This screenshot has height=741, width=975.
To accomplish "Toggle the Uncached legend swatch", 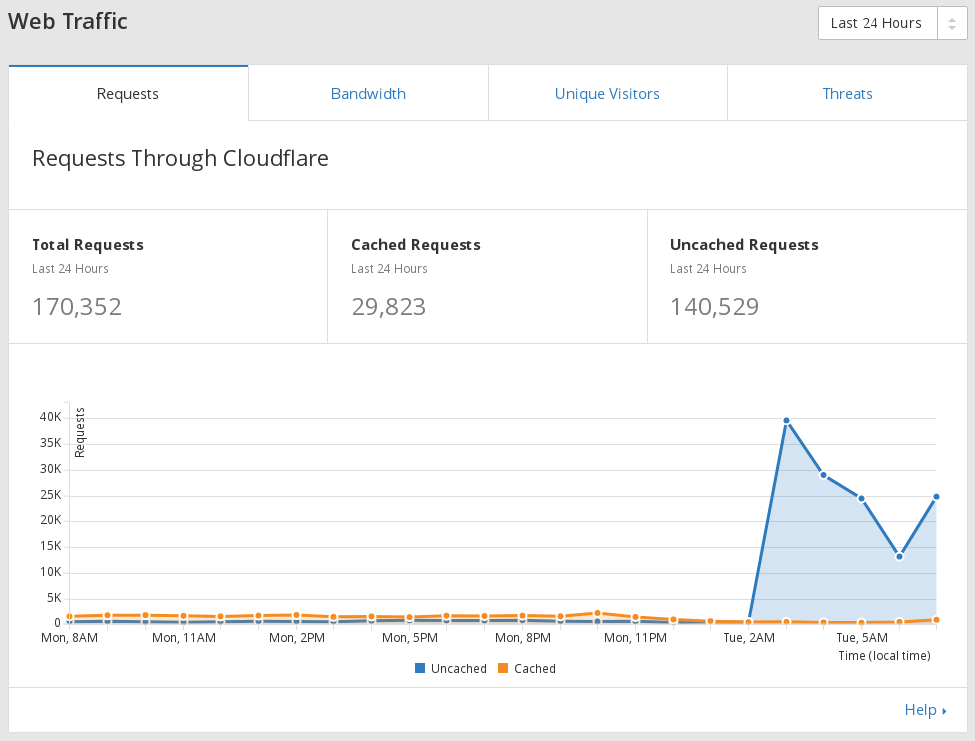I will [x=420, y=668].
